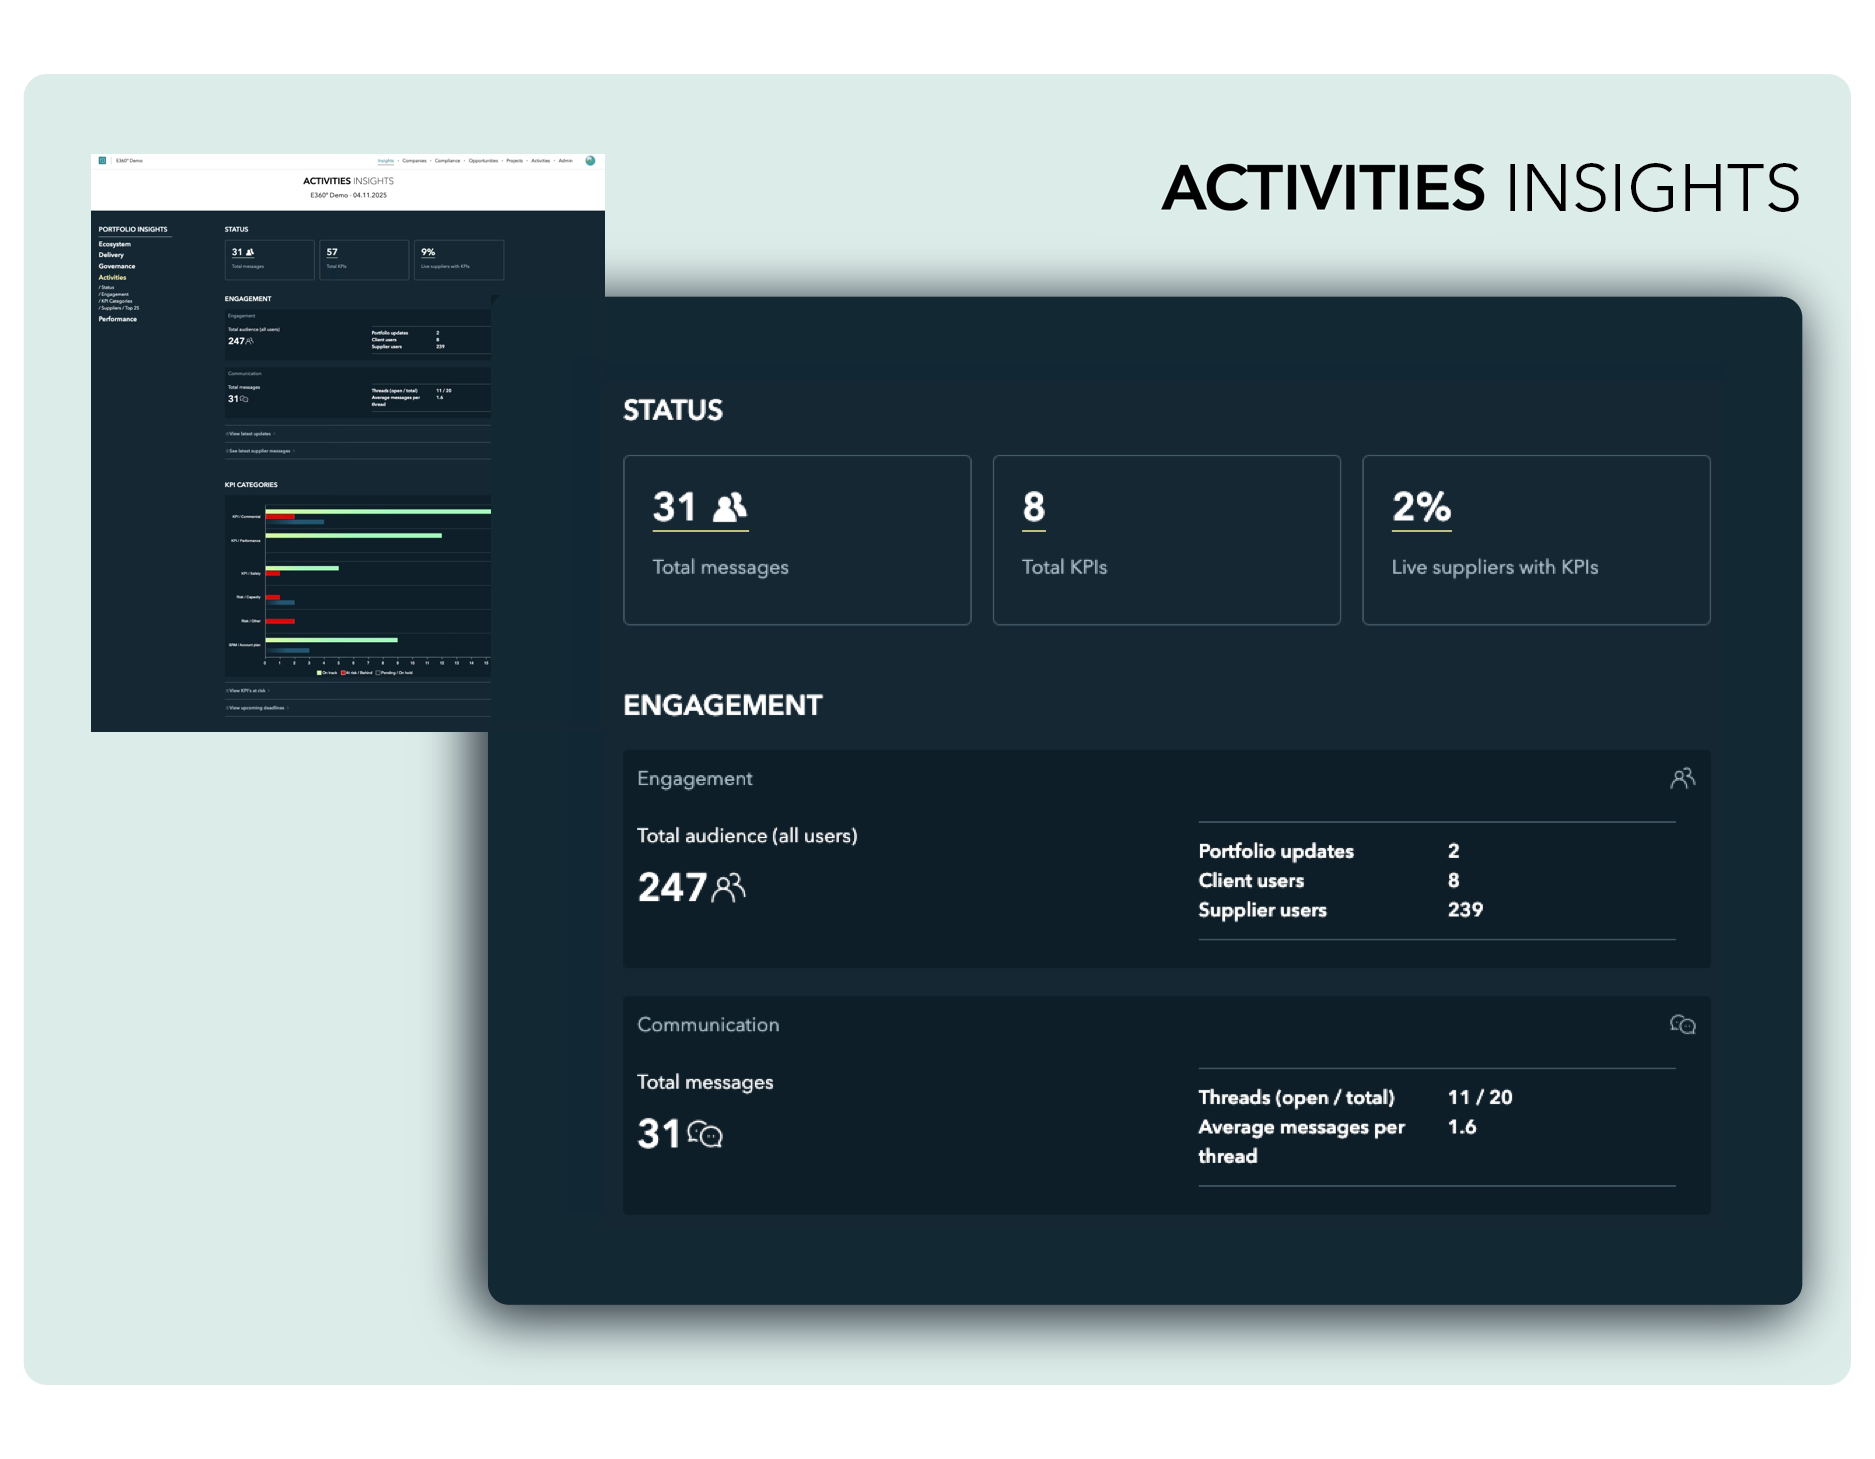Image resolution: width=1875 pixels, height=1459 pixels.
Task: Click users icon at Engagement panel top-right corner
Action: [x=1682, y=778]
